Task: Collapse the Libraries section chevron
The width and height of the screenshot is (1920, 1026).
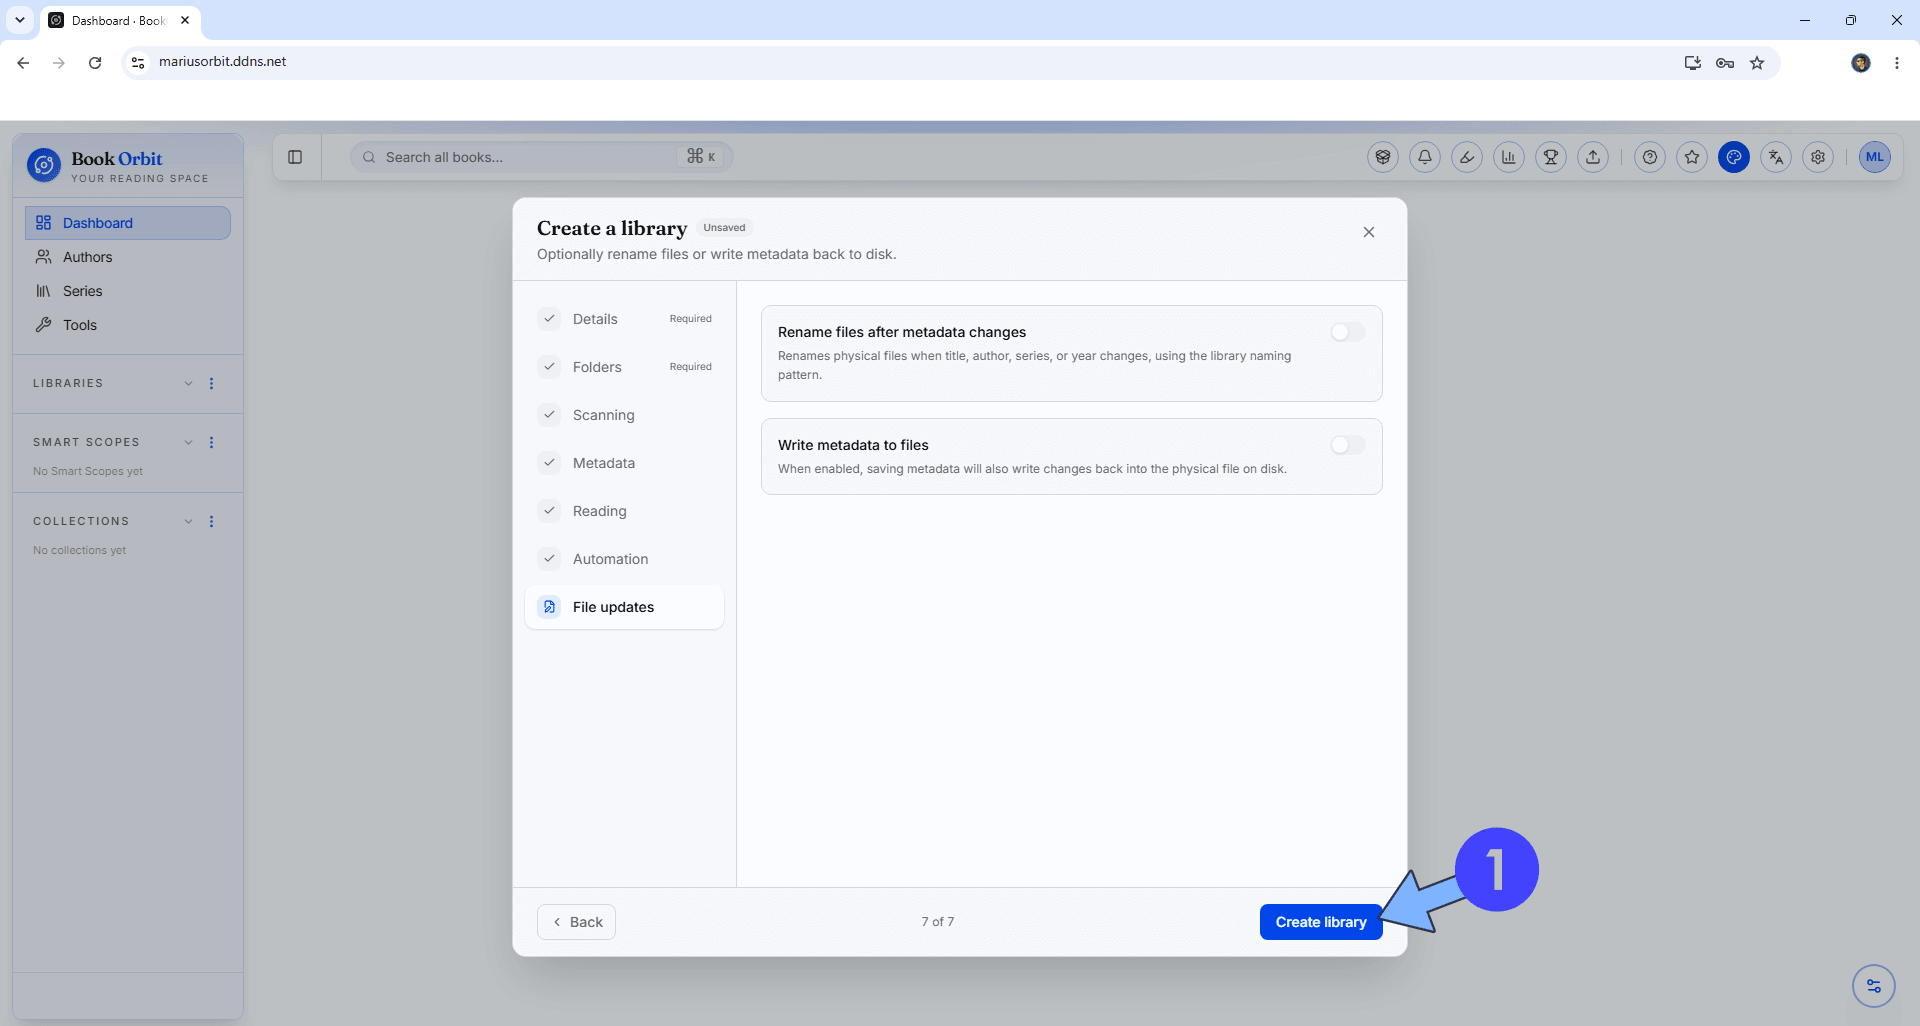Action: coord(188,383)
